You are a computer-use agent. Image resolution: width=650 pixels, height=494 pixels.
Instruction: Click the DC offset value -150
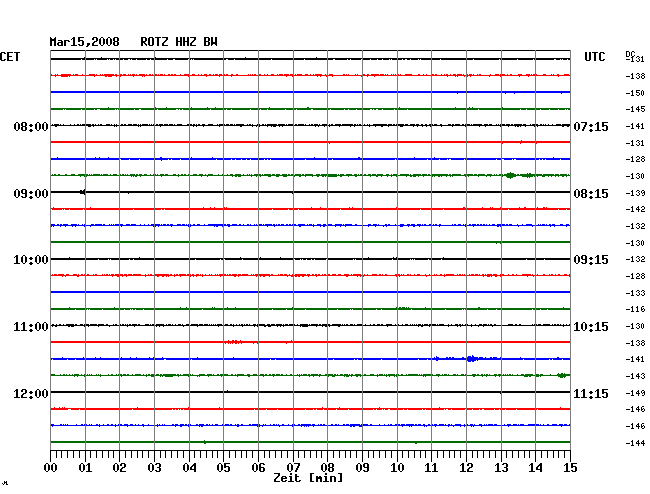(635, 93)
